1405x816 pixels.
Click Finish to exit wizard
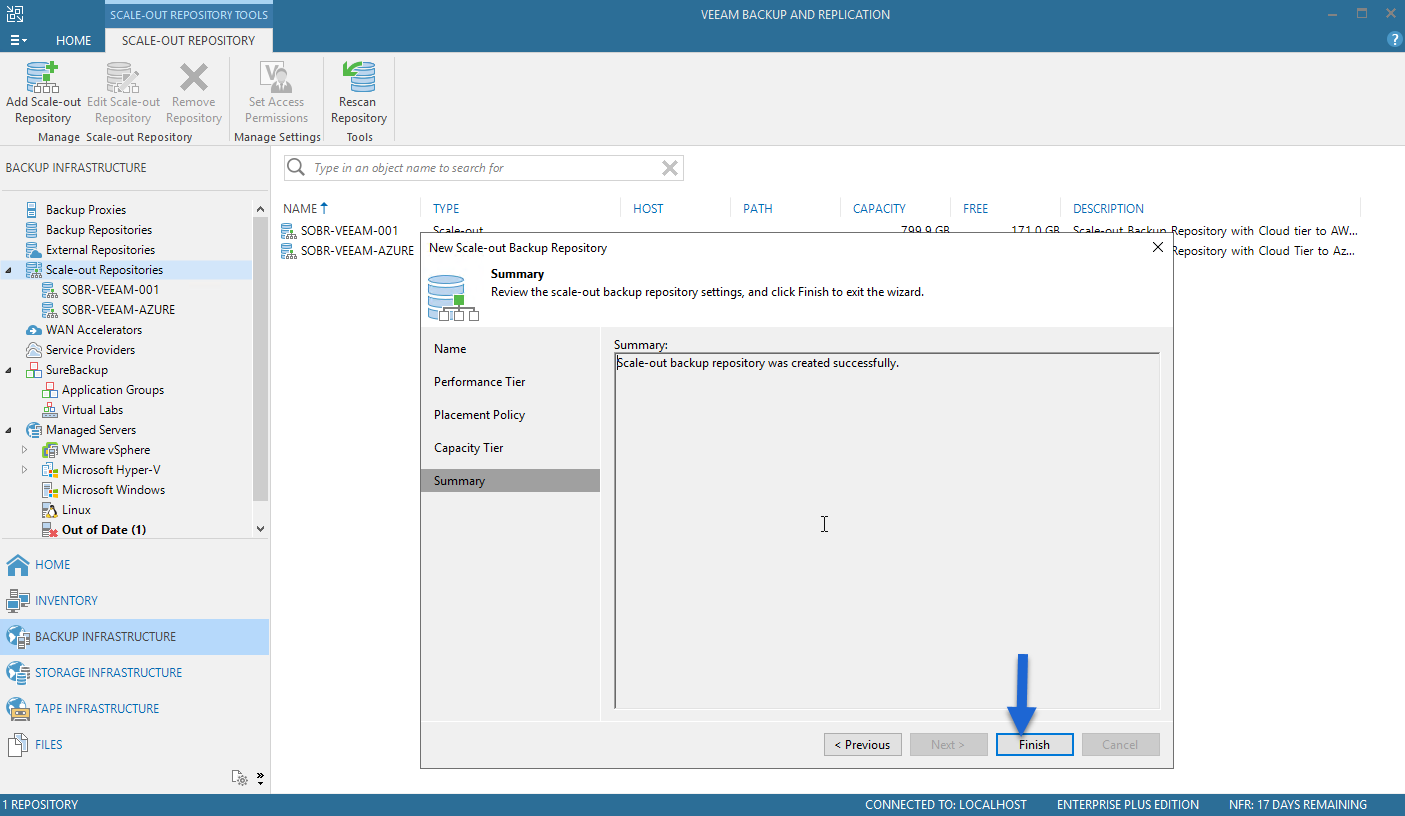(x=1035, y=745)
